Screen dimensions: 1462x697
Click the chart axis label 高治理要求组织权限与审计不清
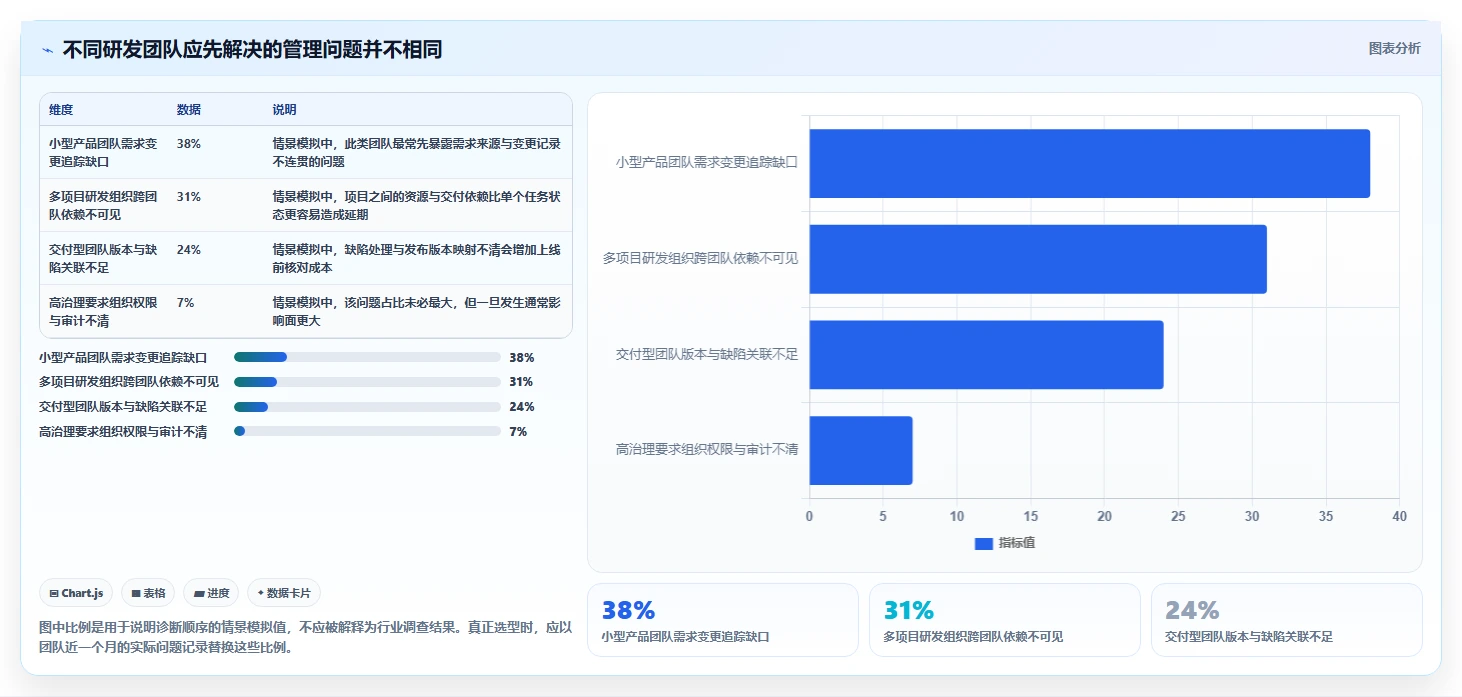[707, 450]
